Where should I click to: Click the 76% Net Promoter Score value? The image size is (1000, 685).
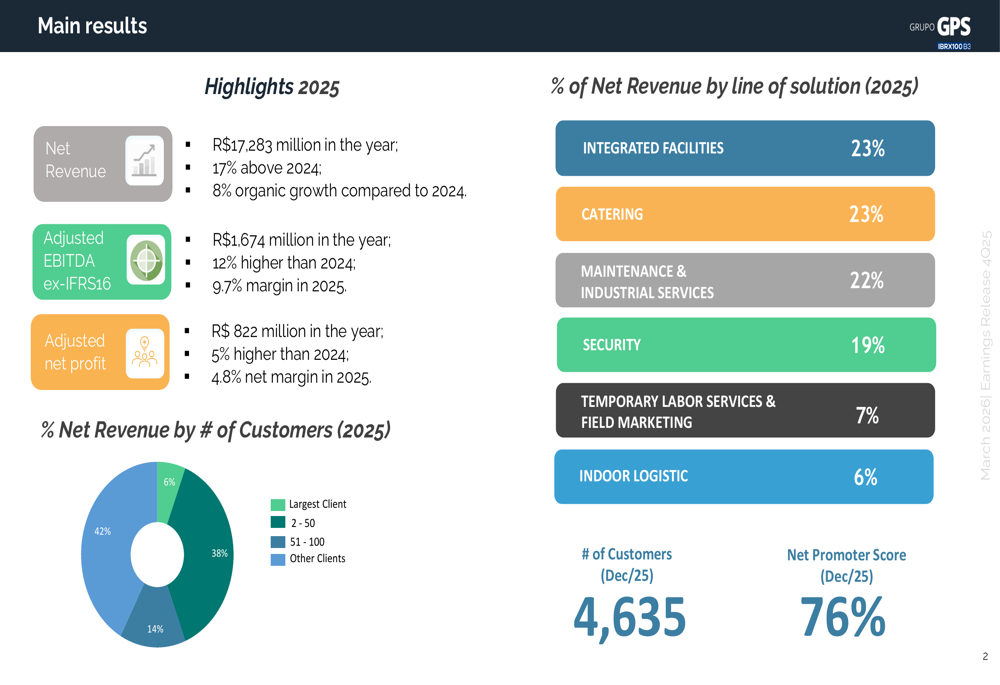[842, 616]
